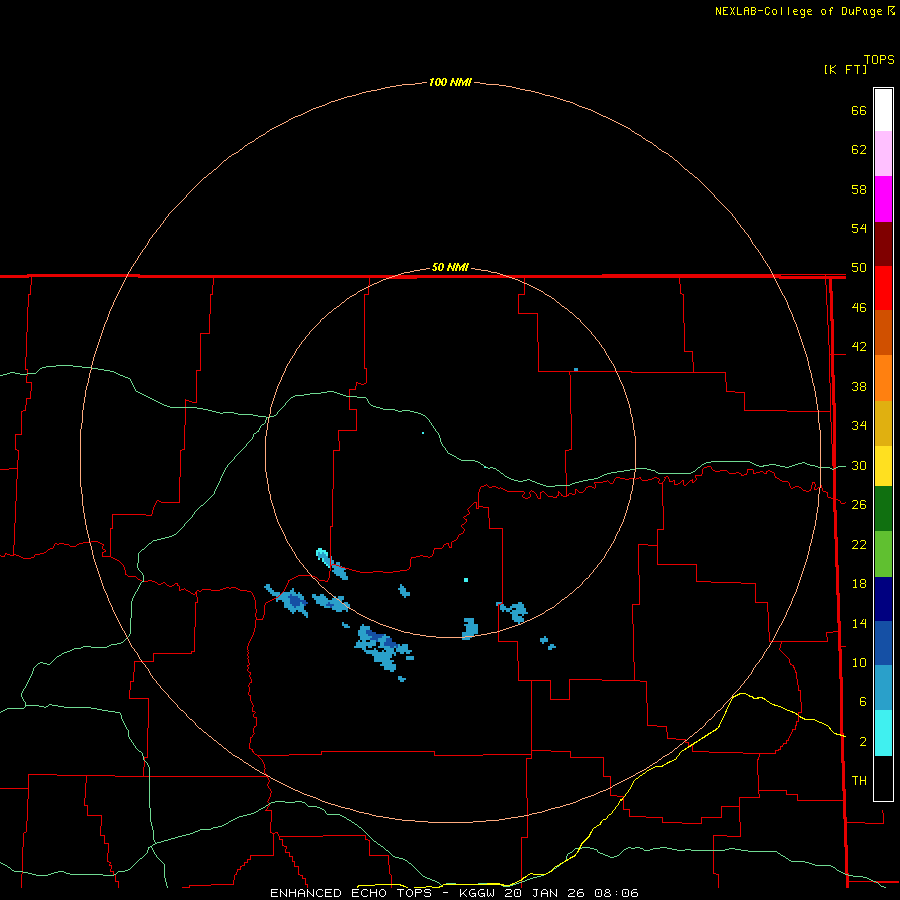The width and height of the screenshot is (900, 900).
Task: Click the 54 value on the color scale
Action: 859,228
